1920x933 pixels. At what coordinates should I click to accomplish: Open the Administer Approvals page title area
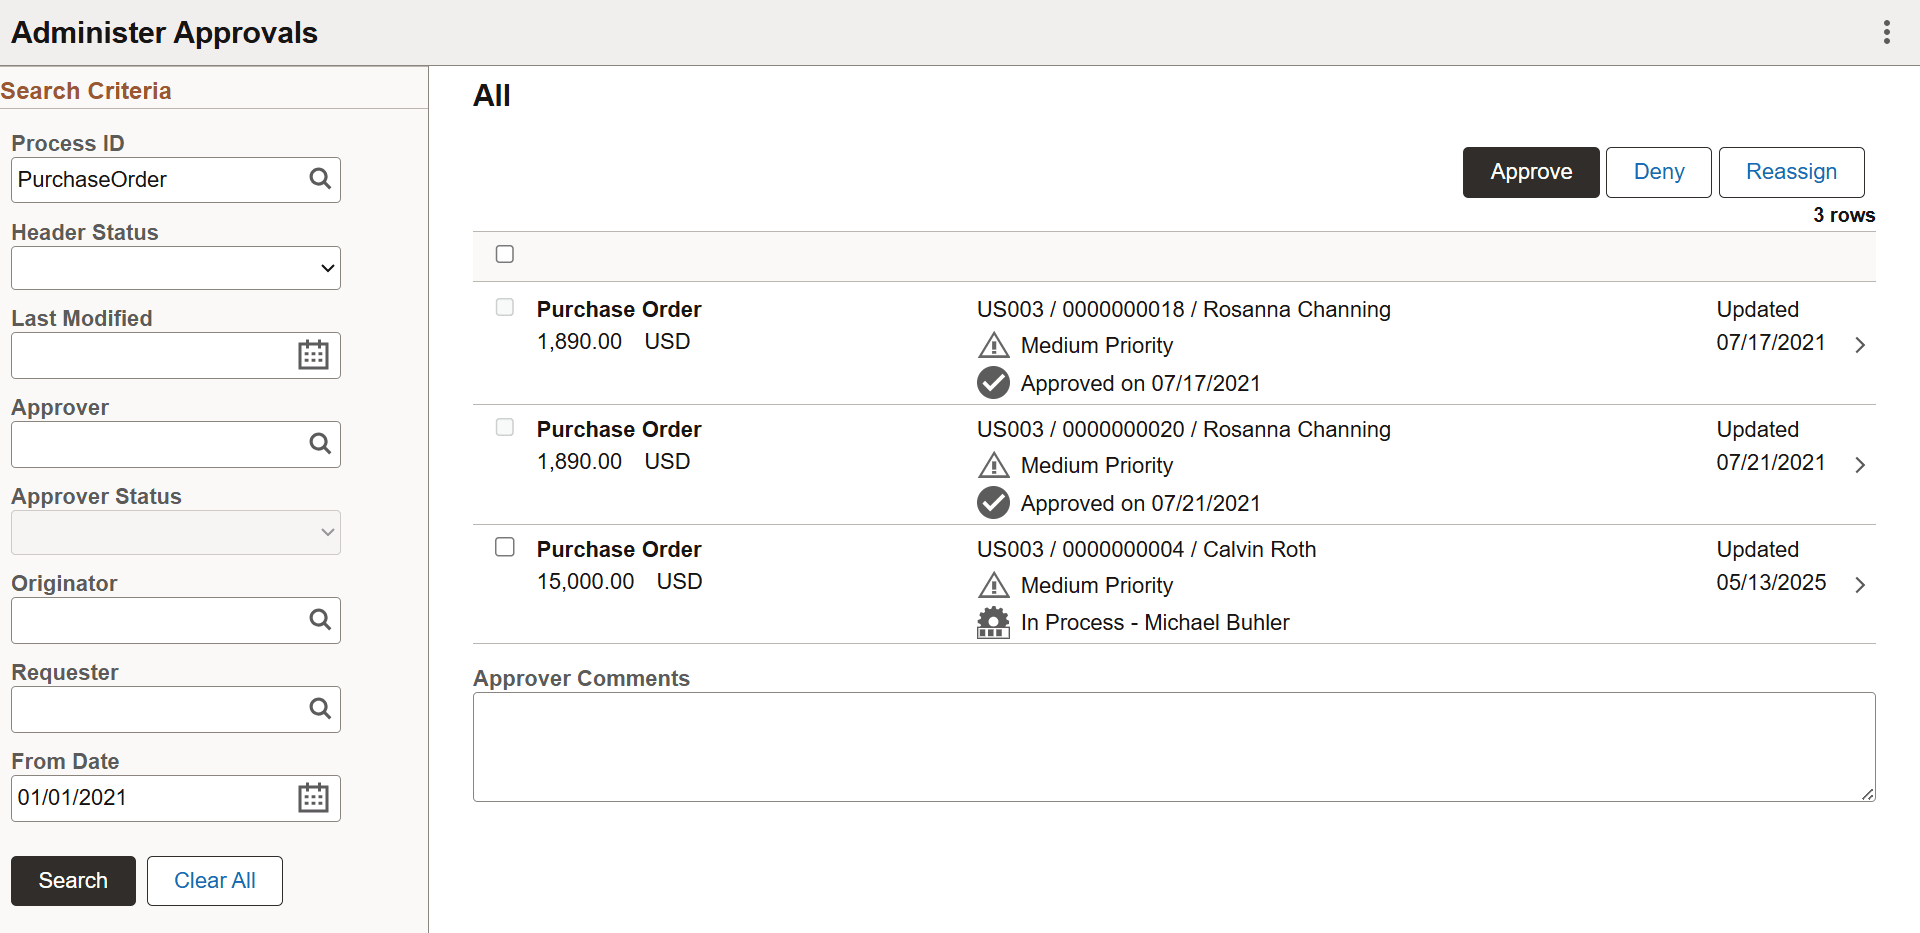click(x=164, y=32)
